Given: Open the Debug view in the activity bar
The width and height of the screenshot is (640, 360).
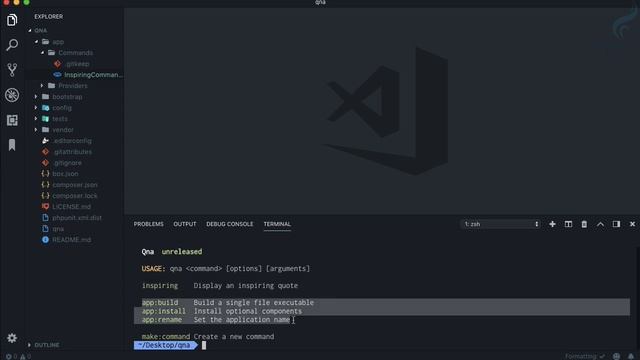Looking at the screenshot, I should point(12,95).
